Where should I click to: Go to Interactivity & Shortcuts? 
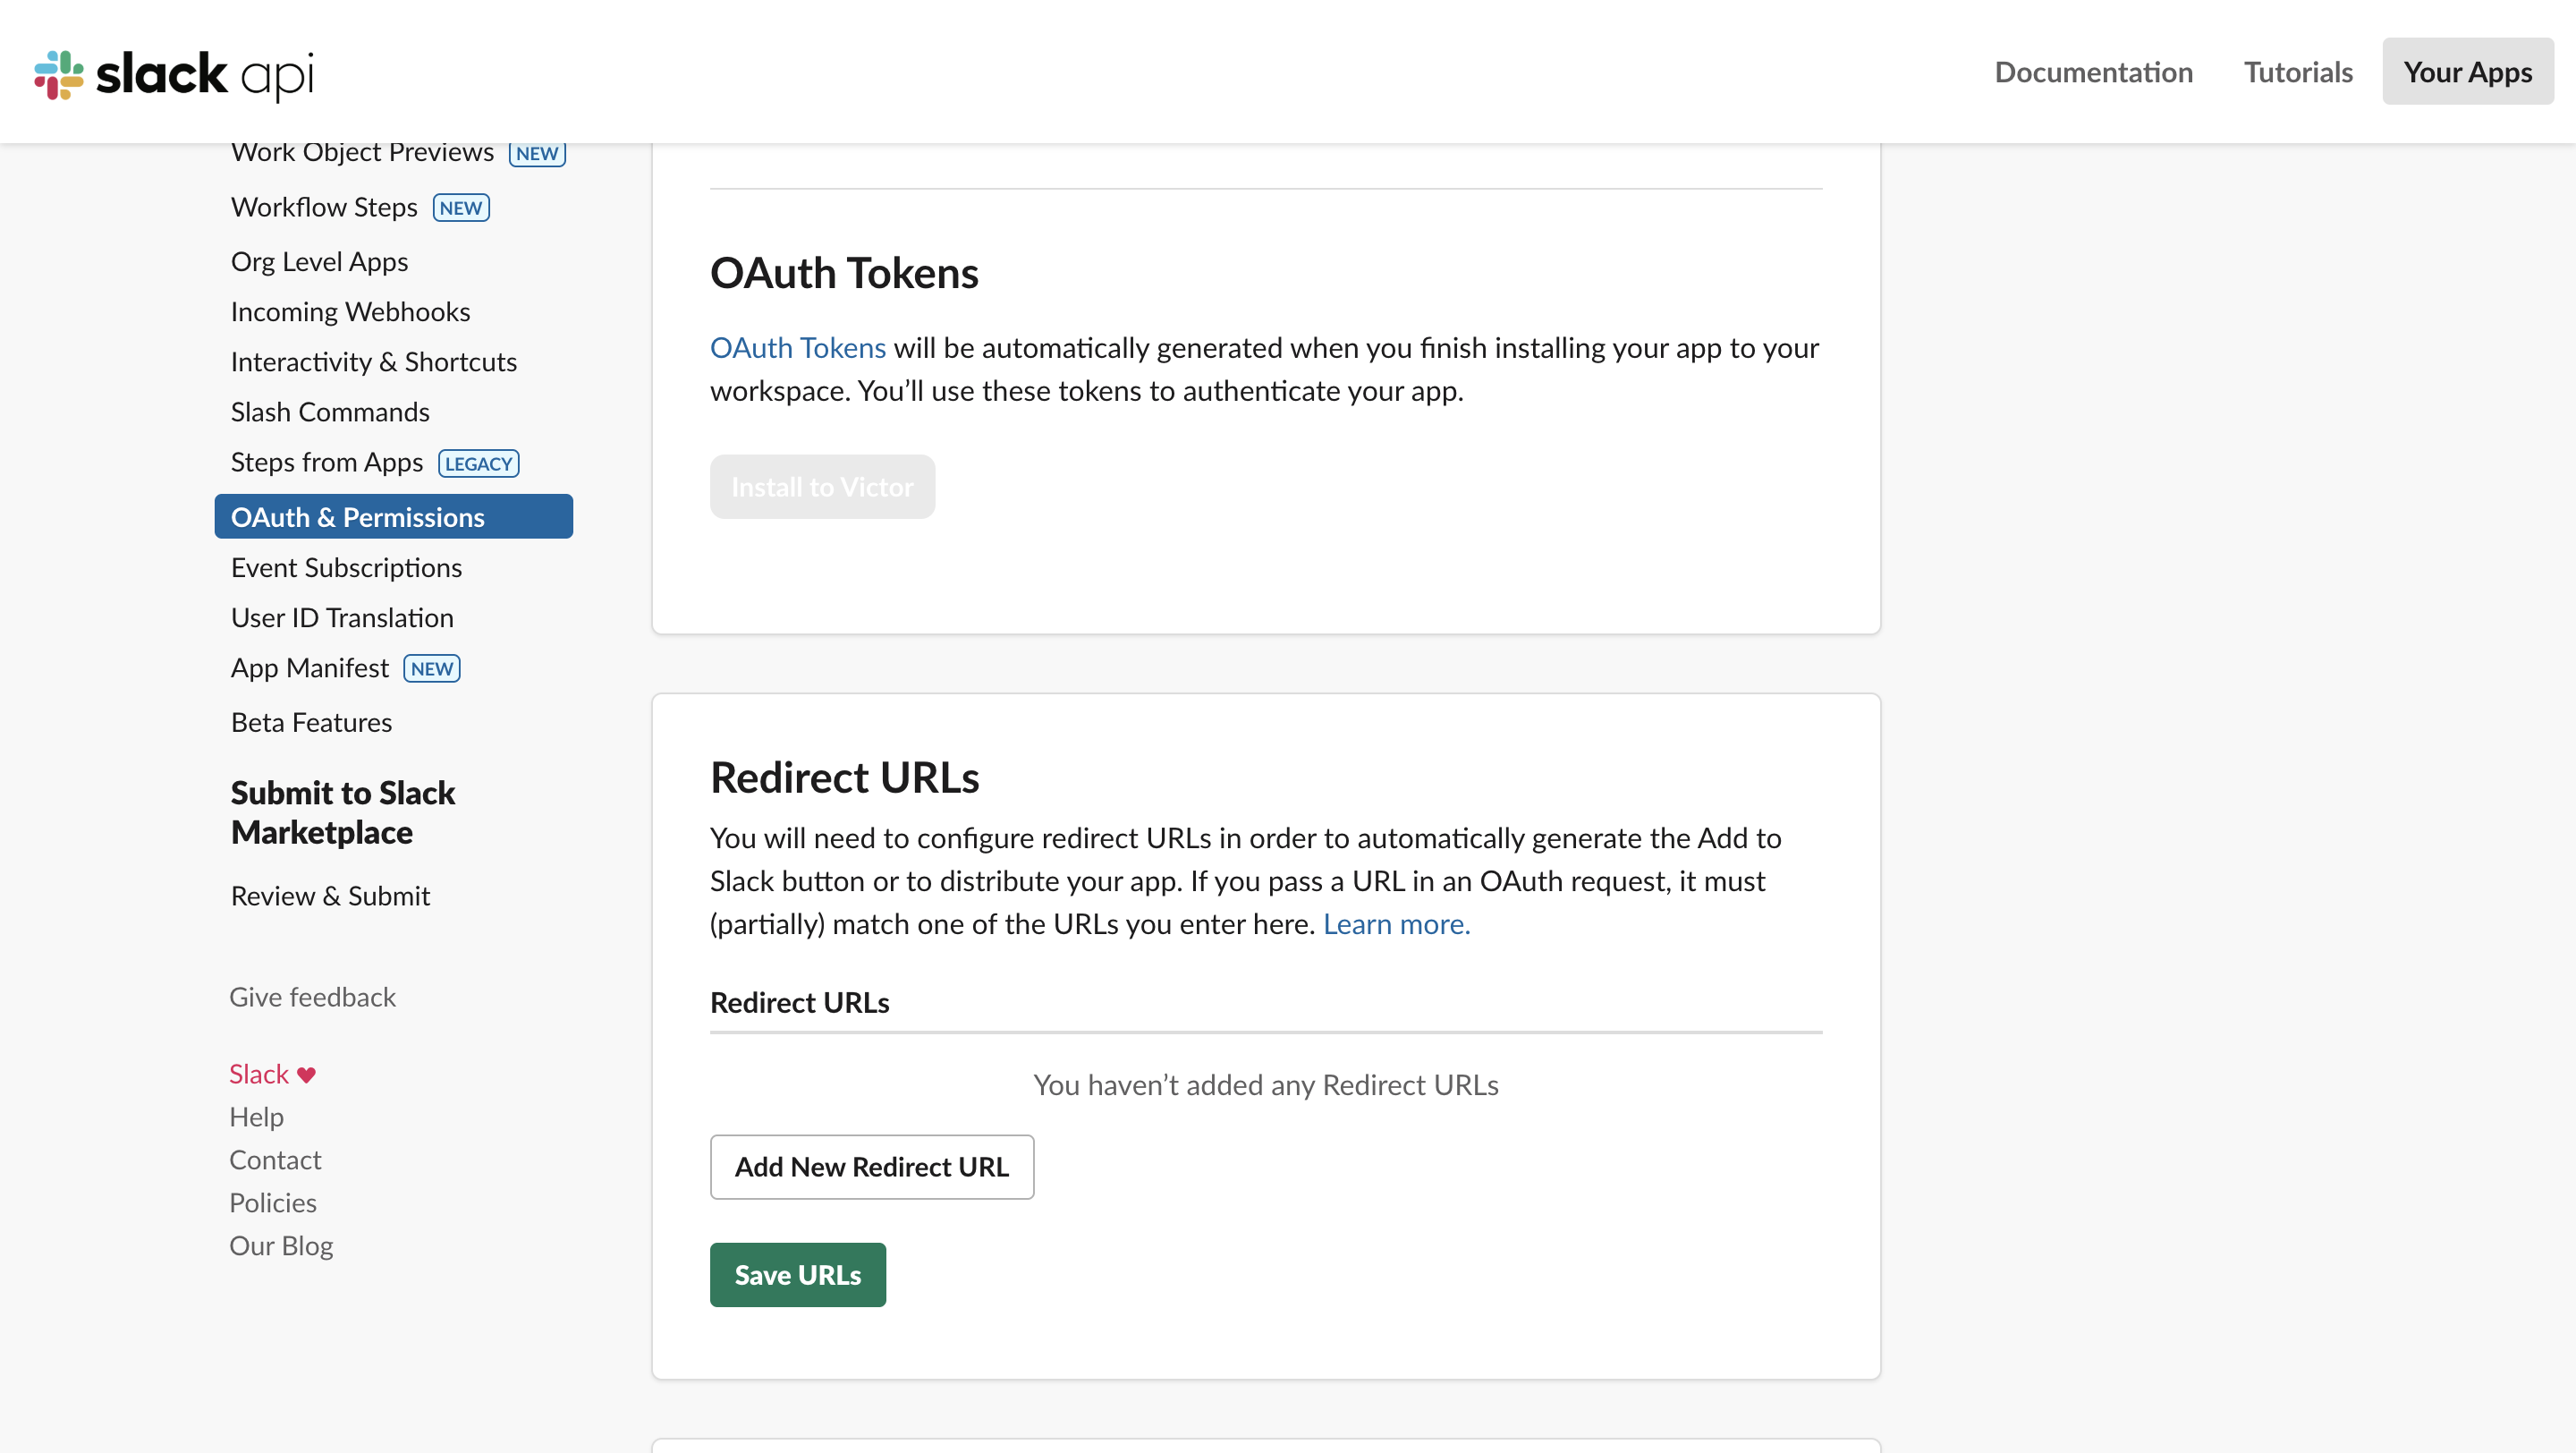click(x=374, y=361)
